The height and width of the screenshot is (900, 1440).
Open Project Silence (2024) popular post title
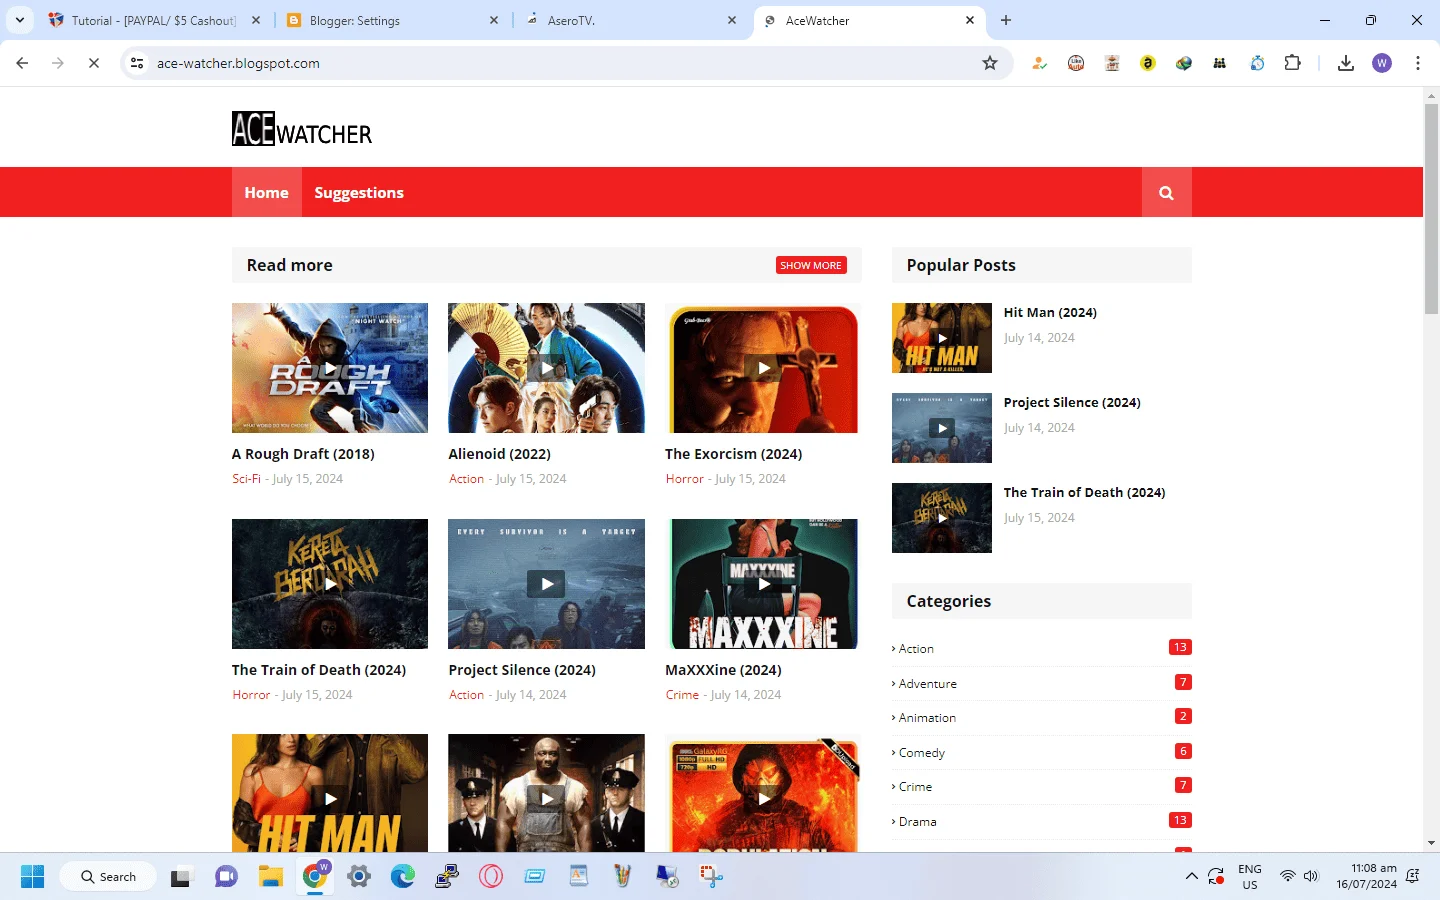1072,402
